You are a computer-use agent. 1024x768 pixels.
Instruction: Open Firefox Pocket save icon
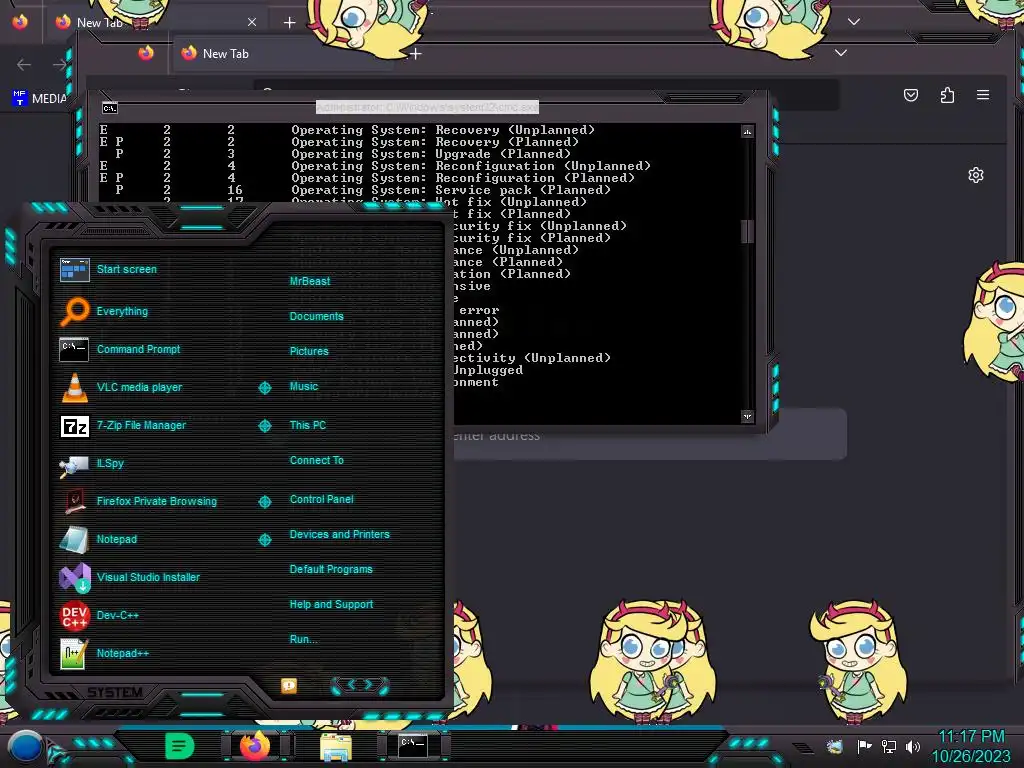click(x=911, y=95)
